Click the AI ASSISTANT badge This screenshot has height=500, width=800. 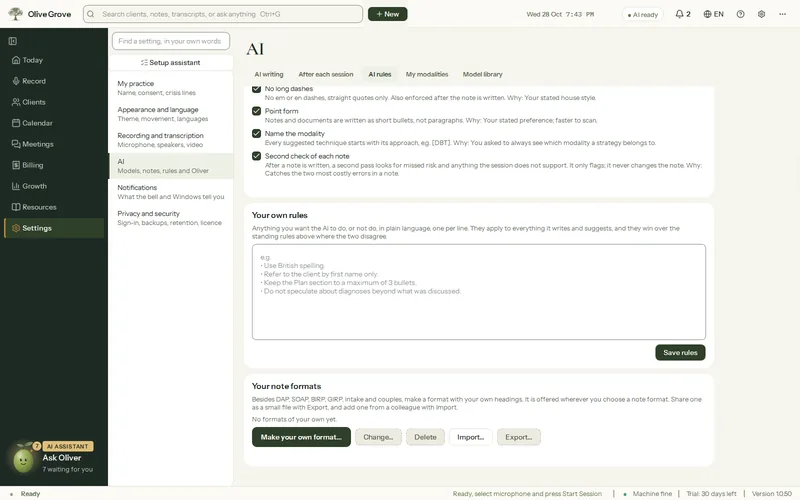tap(68, 446)
